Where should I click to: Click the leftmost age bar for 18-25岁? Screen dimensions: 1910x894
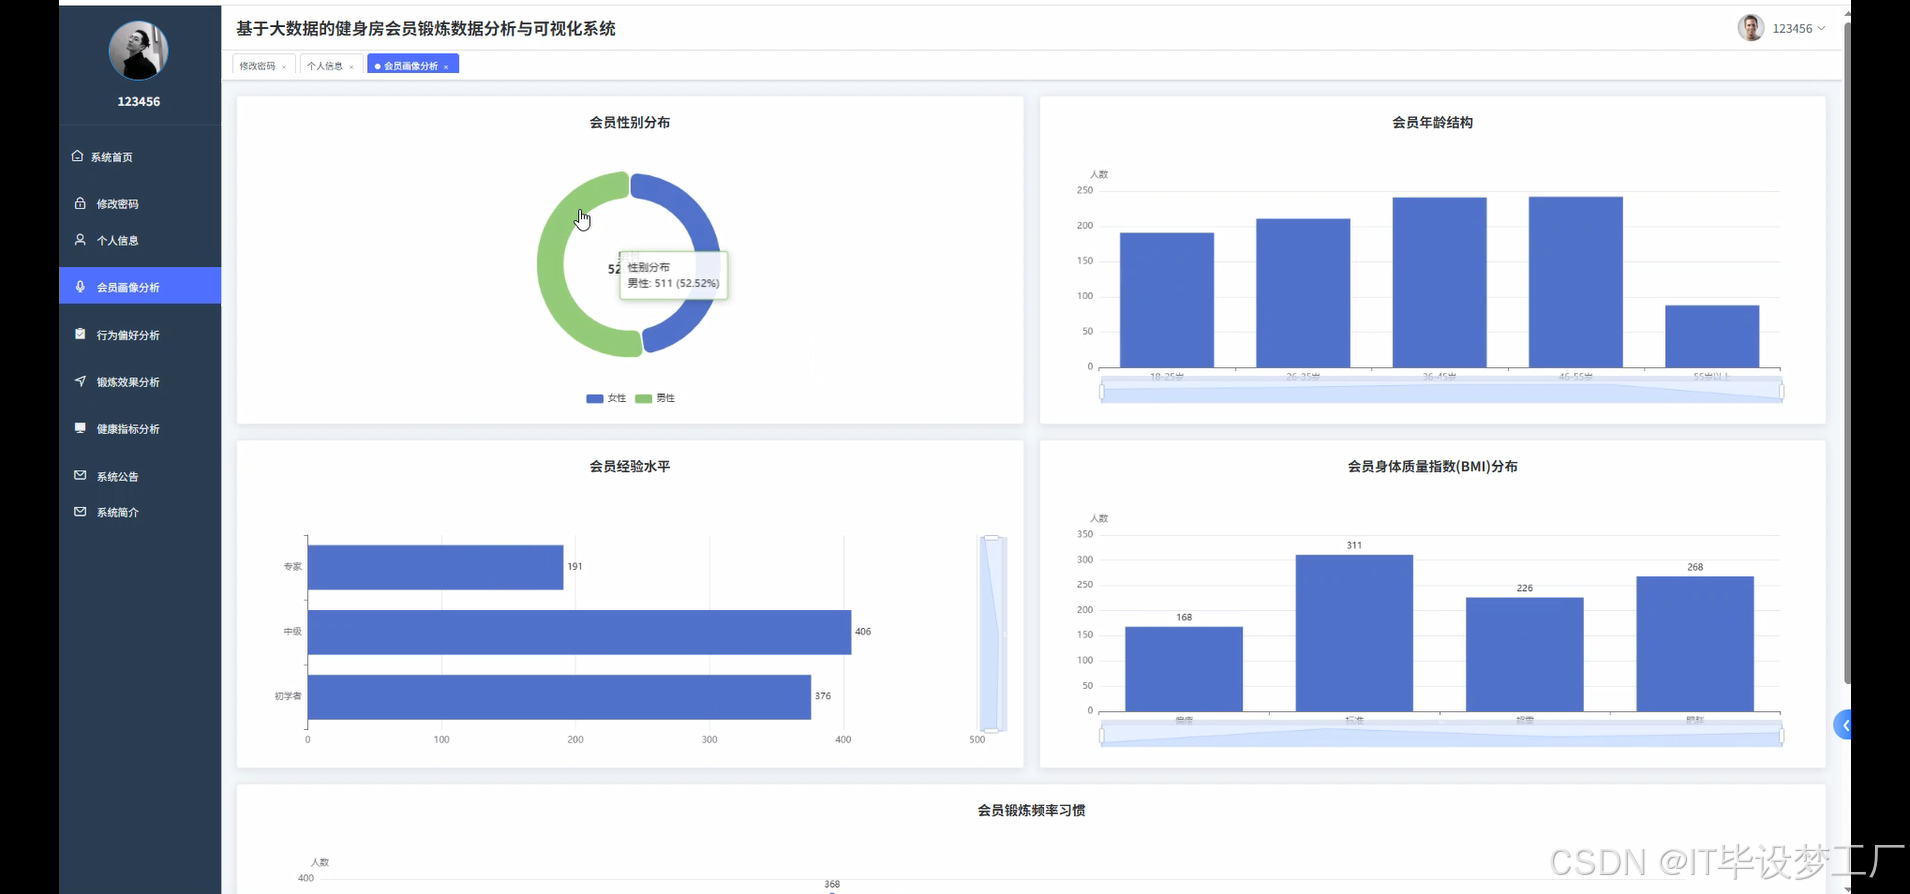coord(1167,300)
